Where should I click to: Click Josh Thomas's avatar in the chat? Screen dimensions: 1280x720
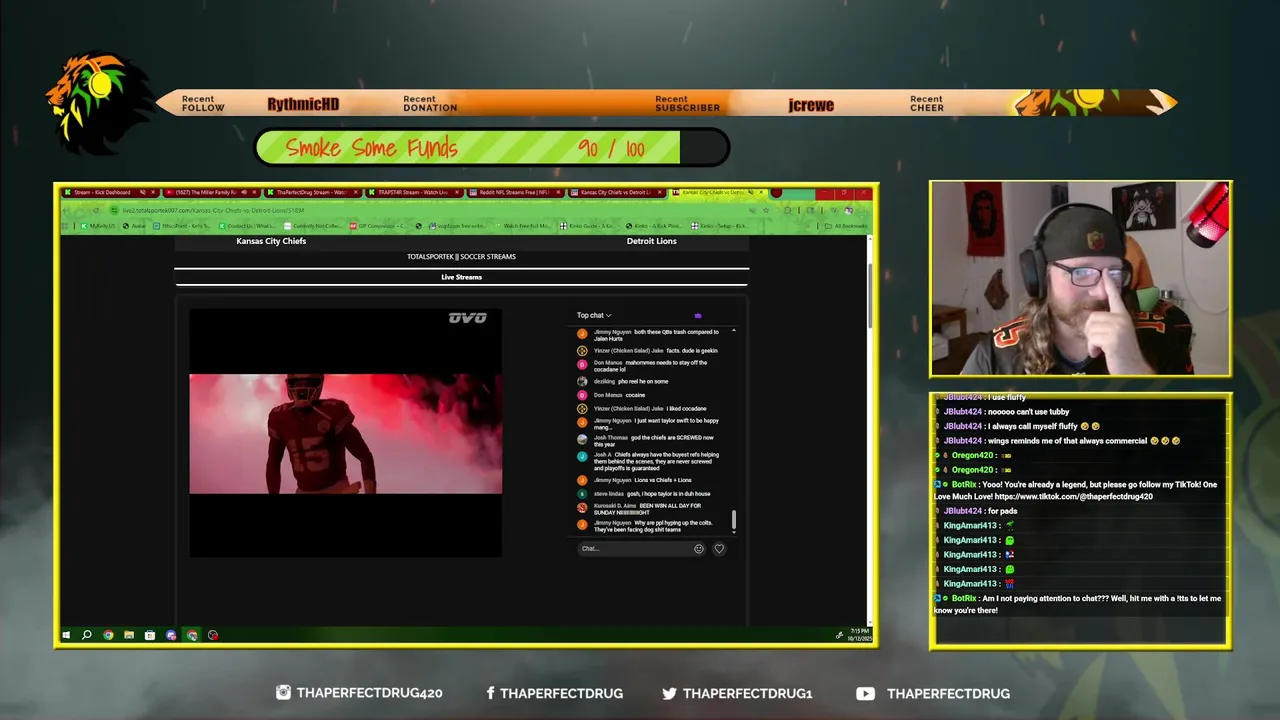point(582,439)
